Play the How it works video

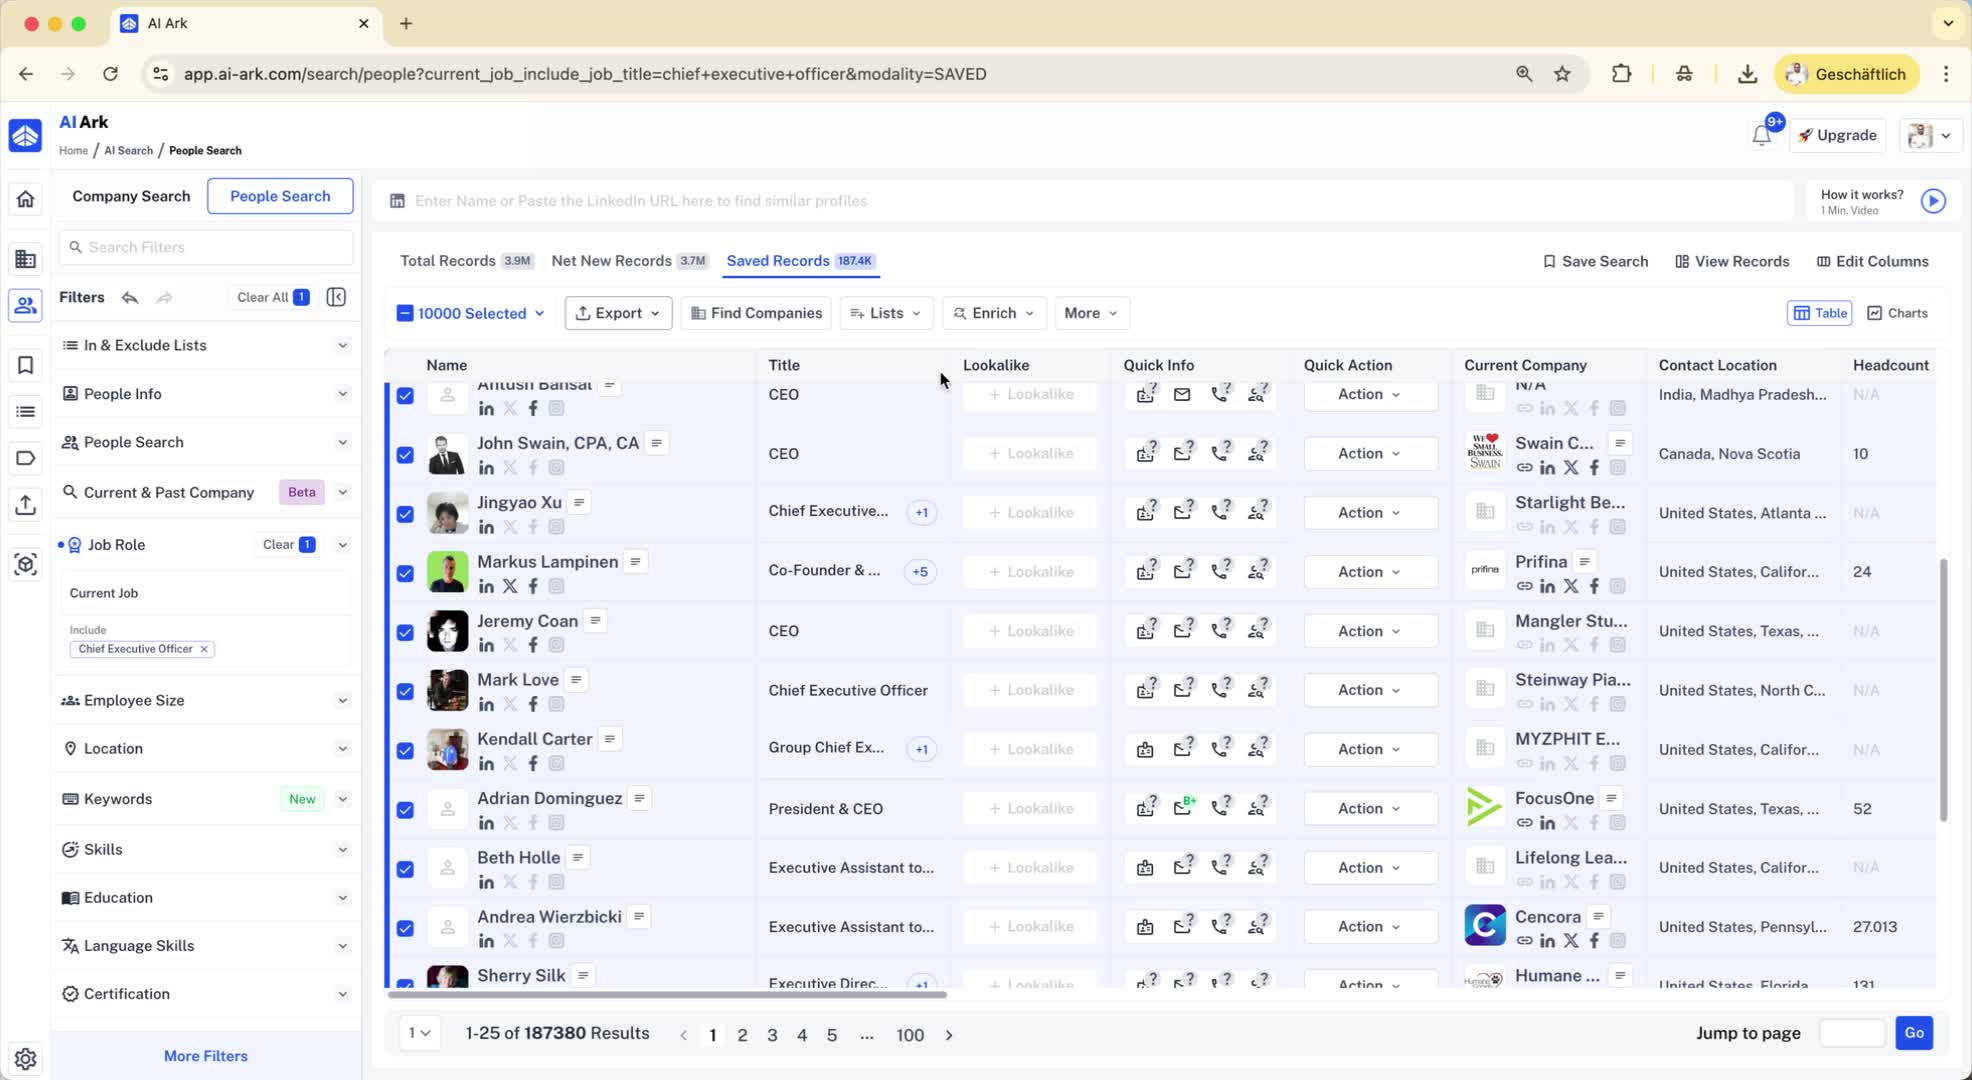point(1933,201)
